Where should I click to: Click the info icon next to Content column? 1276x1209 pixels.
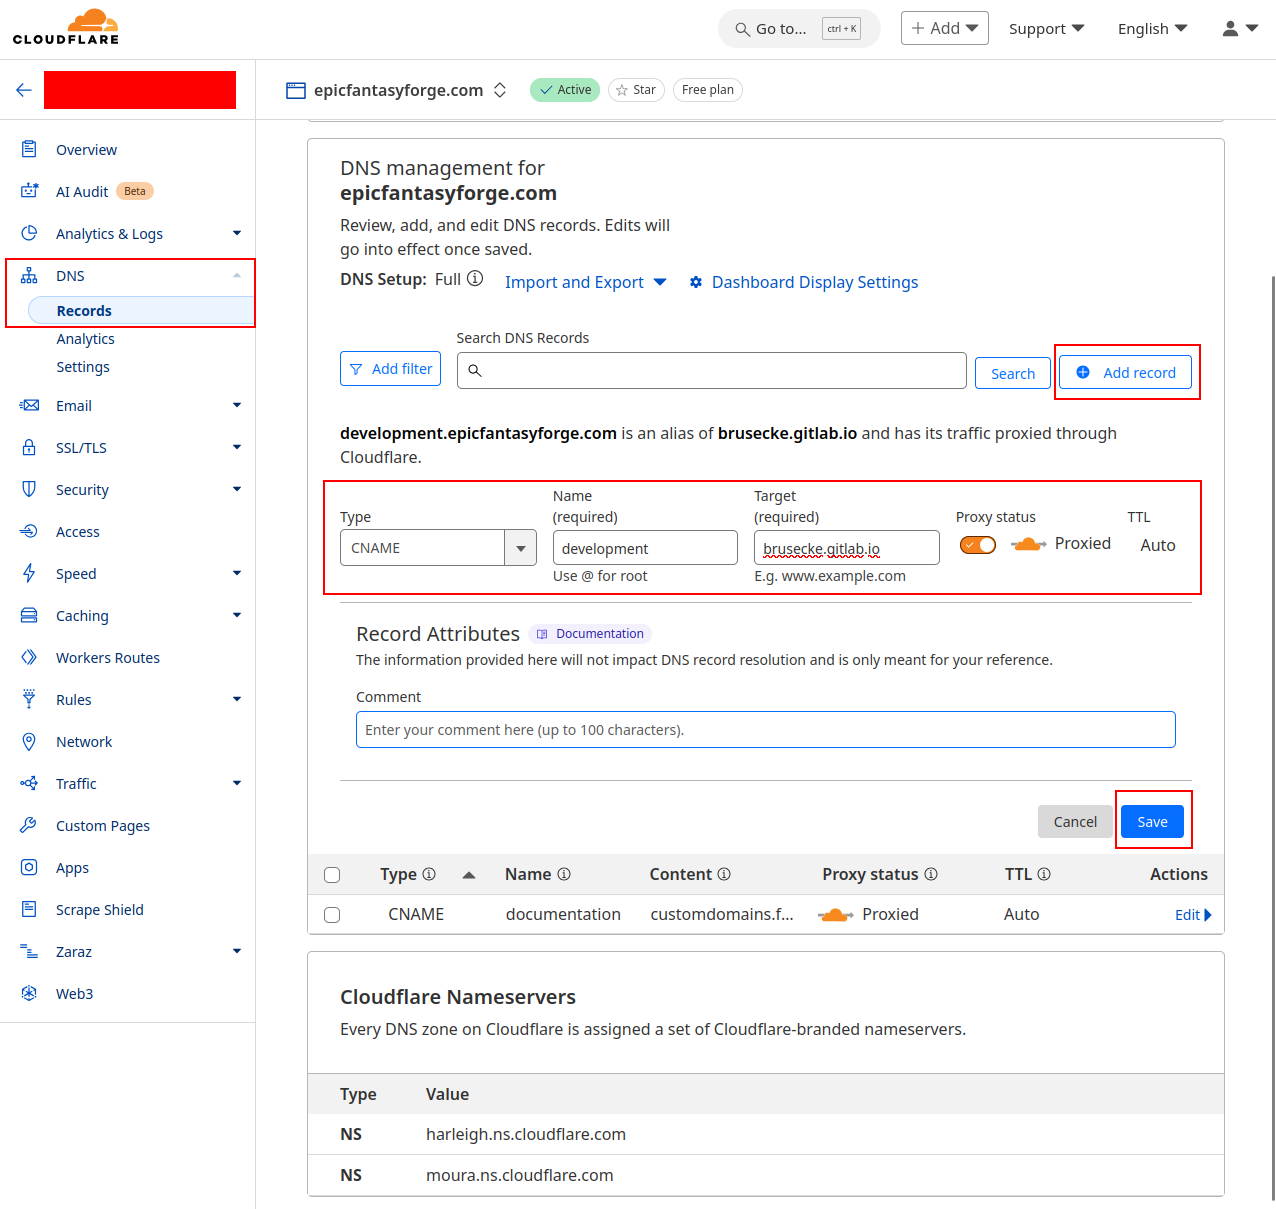point(724,874)
